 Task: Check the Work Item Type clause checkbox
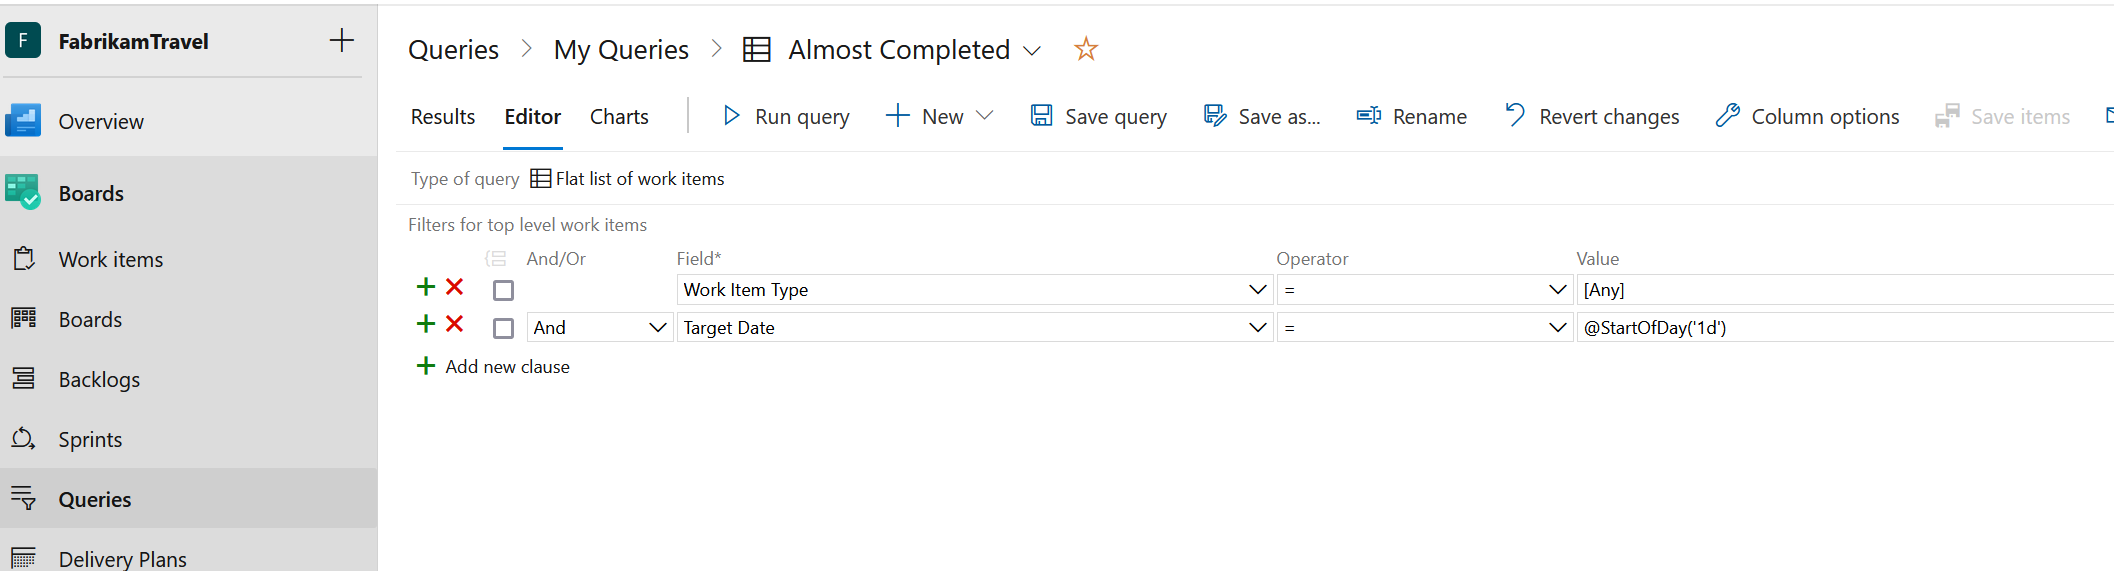click(503, 290)
